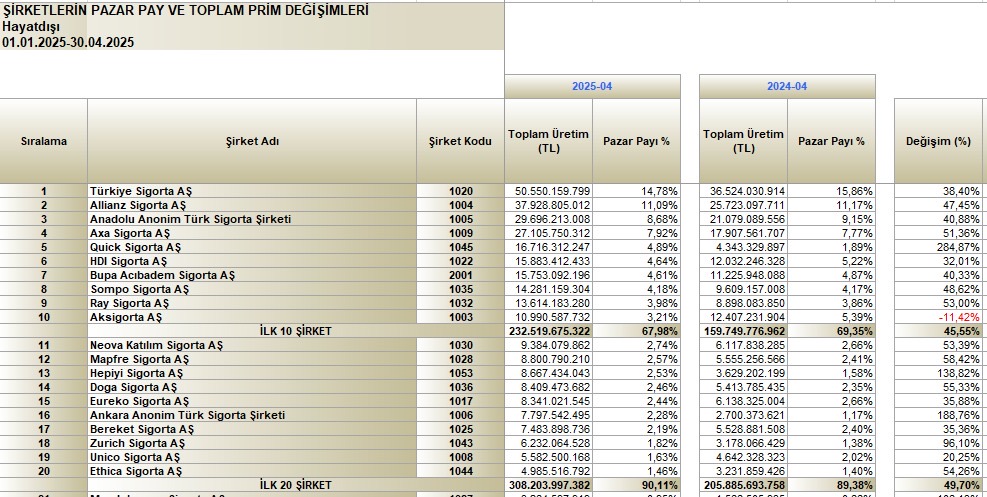Select Mapfre Sigorta AŞ company cell
This screenshot has height=497, width=987.
pos(252,359)
